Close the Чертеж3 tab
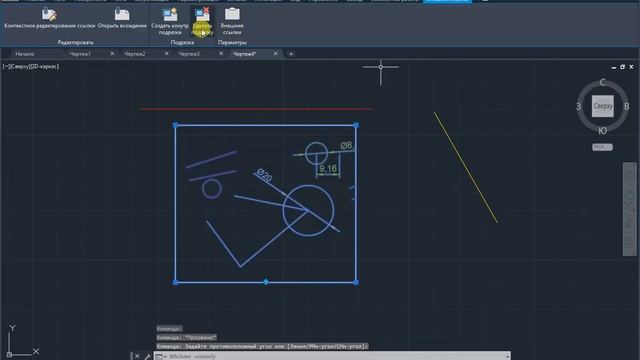The width and height of the screenshot is (640, 360). click(221, 53)
